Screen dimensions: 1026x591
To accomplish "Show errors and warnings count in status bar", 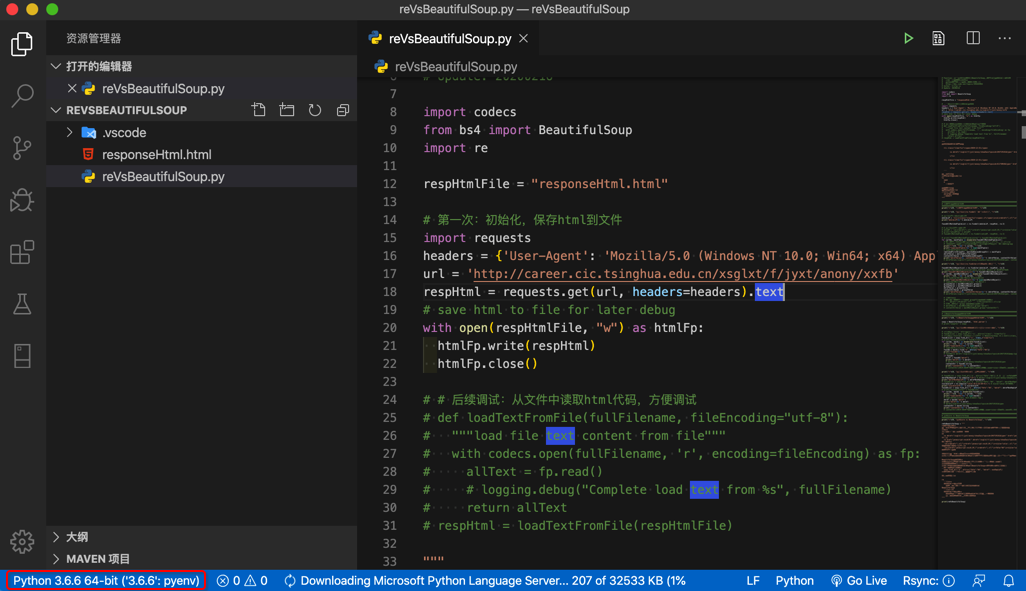I will click(242, 581).
